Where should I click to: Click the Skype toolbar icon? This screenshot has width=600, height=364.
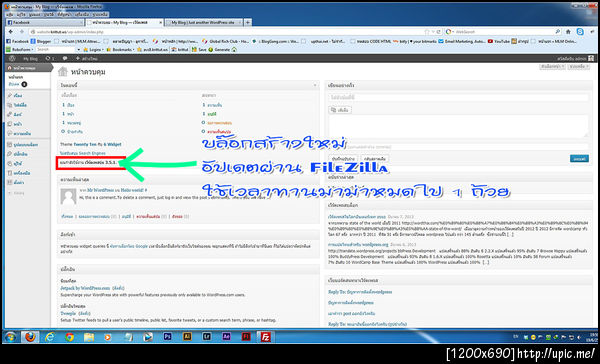click(580, 32)
